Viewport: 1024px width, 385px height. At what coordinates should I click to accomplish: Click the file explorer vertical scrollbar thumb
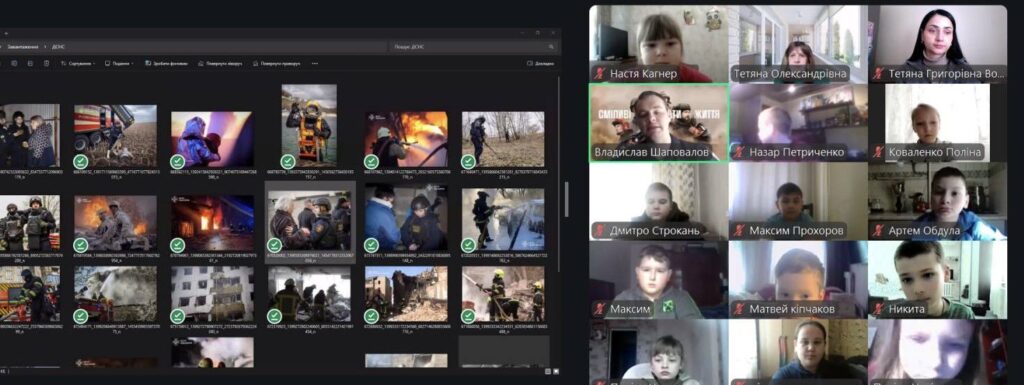566,199
